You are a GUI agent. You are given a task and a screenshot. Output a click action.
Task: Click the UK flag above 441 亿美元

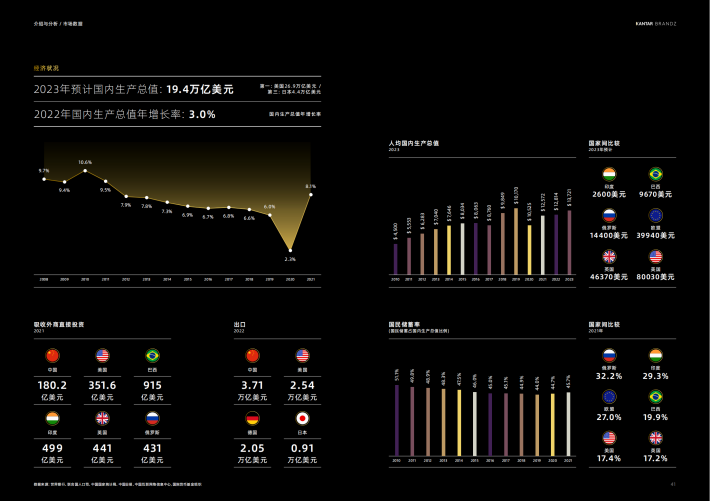click(x=102, y=418)
